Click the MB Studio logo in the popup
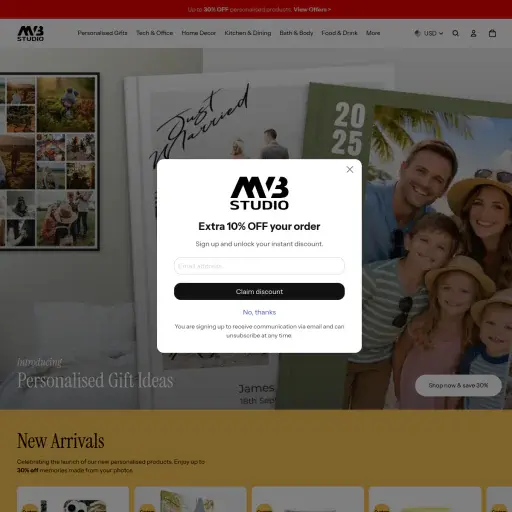The image size is (512, 512). 259,193
